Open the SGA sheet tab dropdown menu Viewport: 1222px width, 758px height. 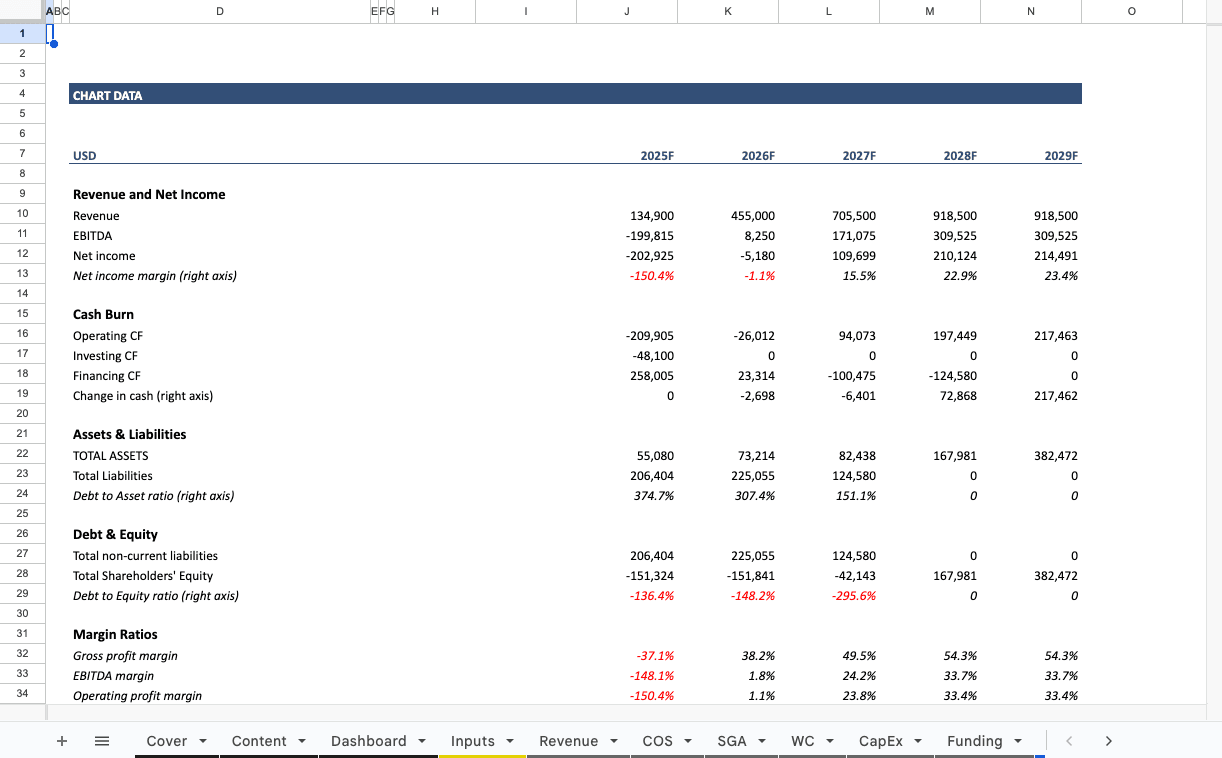[763, 741]
